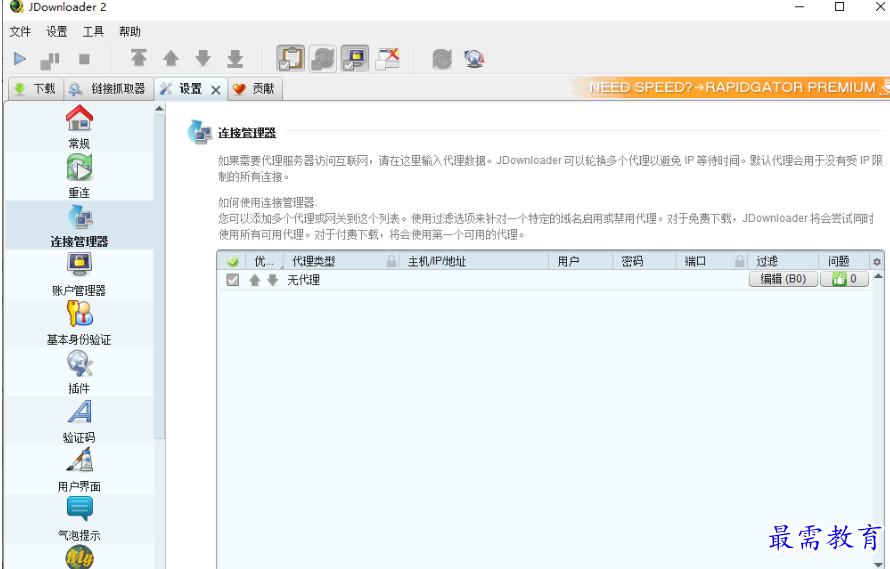Click the thumbs-up 0 problems button
The image size is (890, 569).
pyautogui.click(x=845, y=279)
